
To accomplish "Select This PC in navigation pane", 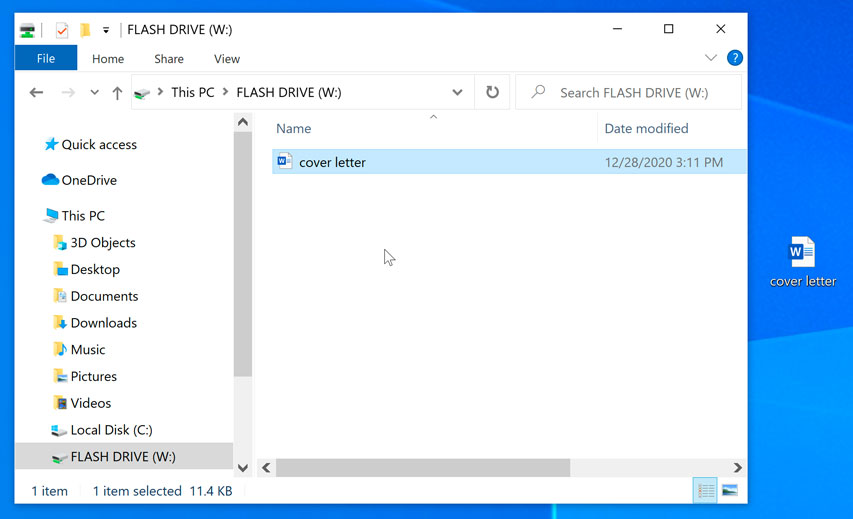I will point(83,216).
